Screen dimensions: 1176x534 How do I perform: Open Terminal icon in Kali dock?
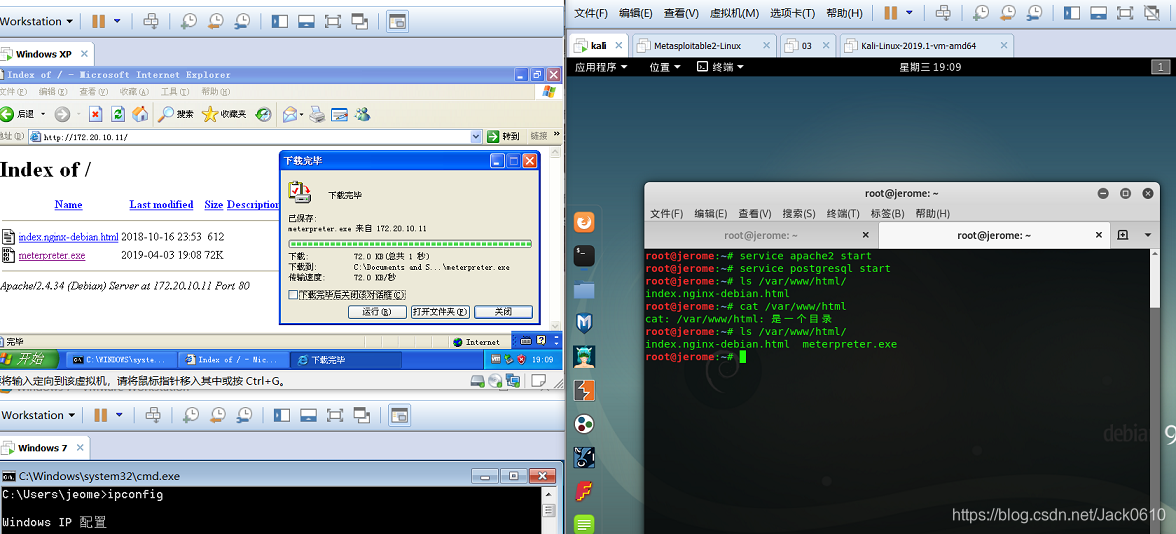584,256
